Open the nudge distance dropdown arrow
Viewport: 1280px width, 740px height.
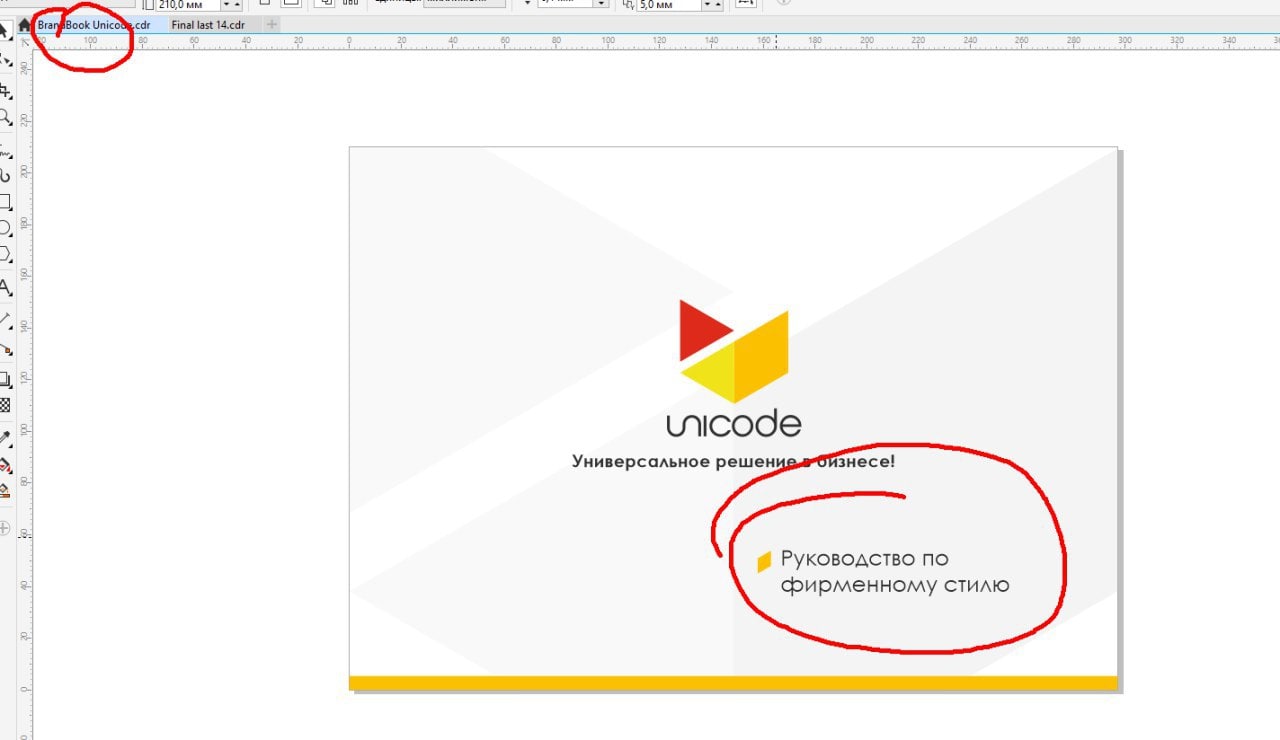pyautogui.click(x=601, y=4)
